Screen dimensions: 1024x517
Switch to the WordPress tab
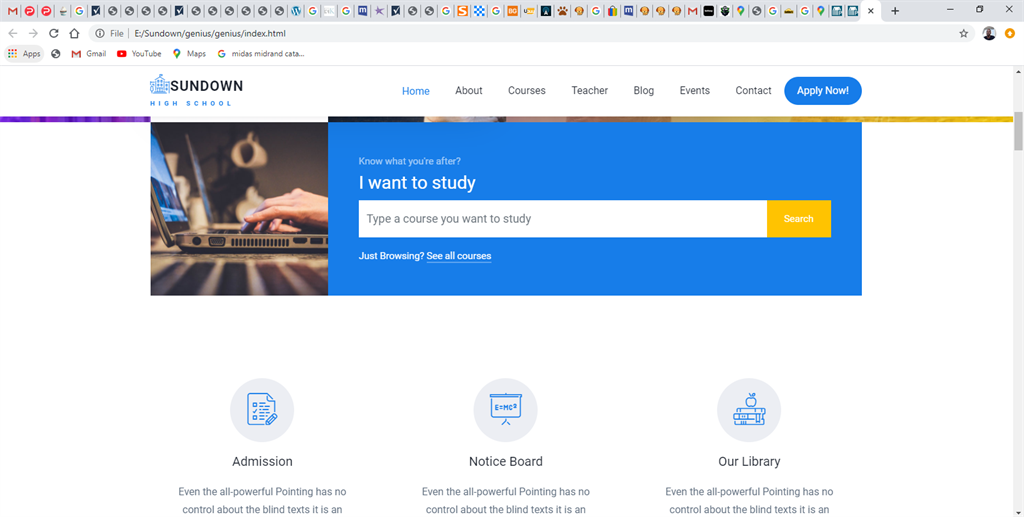(296, 10)
